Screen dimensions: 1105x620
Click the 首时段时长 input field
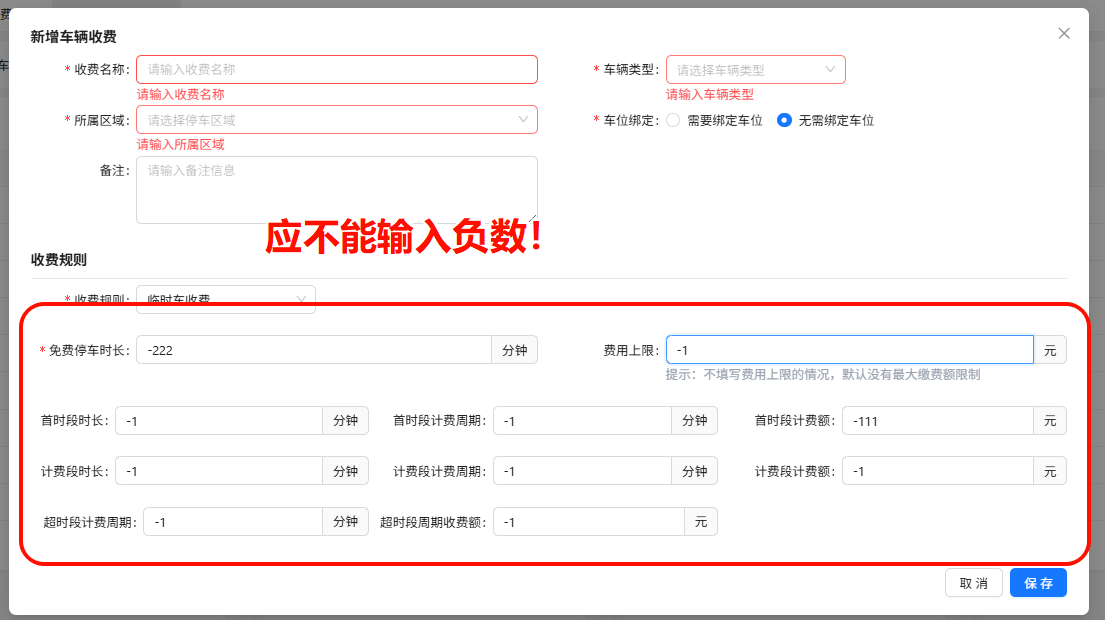click(x=220, y=420)
